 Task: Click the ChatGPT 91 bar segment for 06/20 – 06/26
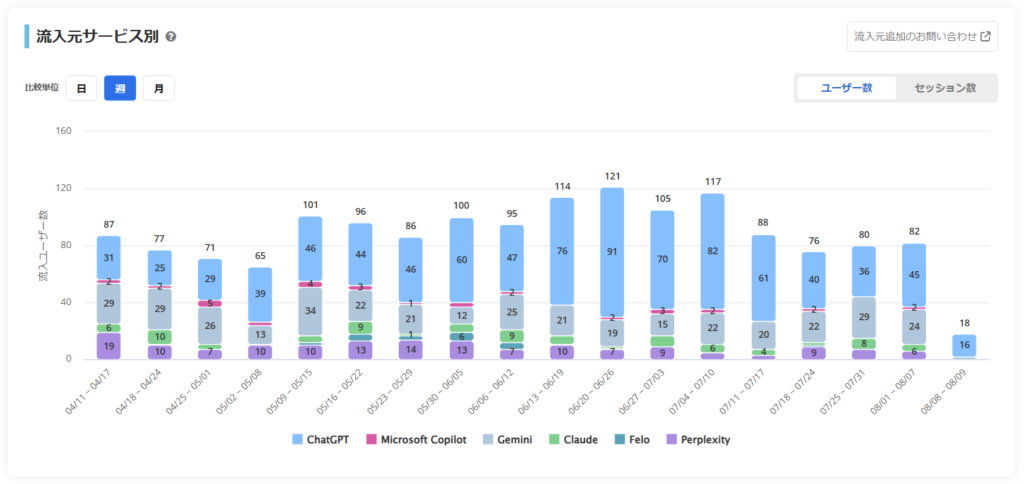pyautogui.click(x=612, y=252)
